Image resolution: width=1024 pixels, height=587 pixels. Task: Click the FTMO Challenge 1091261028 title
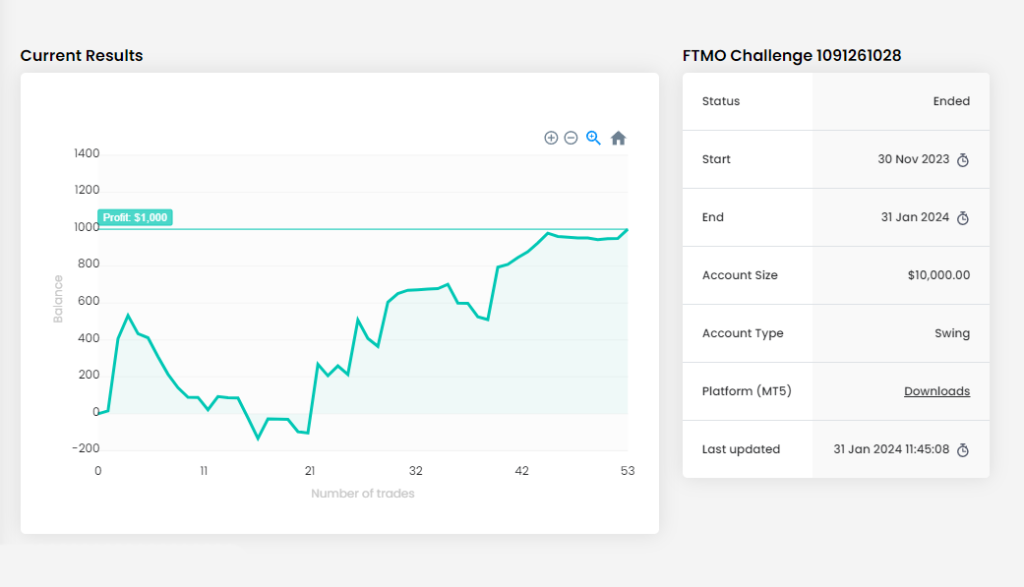792,56
